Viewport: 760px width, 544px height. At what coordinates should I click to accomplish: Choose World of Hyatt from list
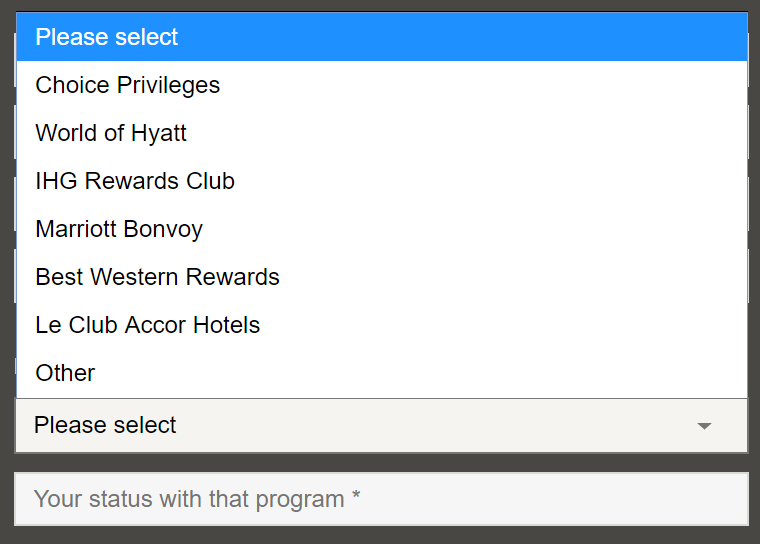[x=111, y=133]
